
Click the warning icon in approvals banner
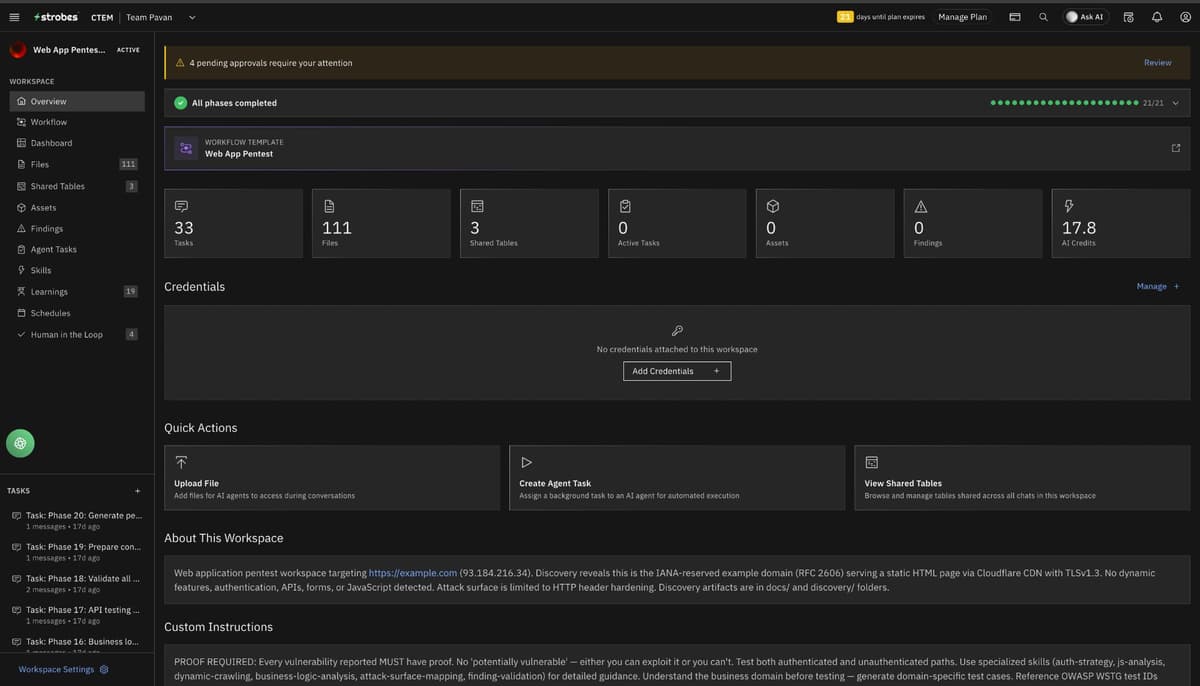180,63
